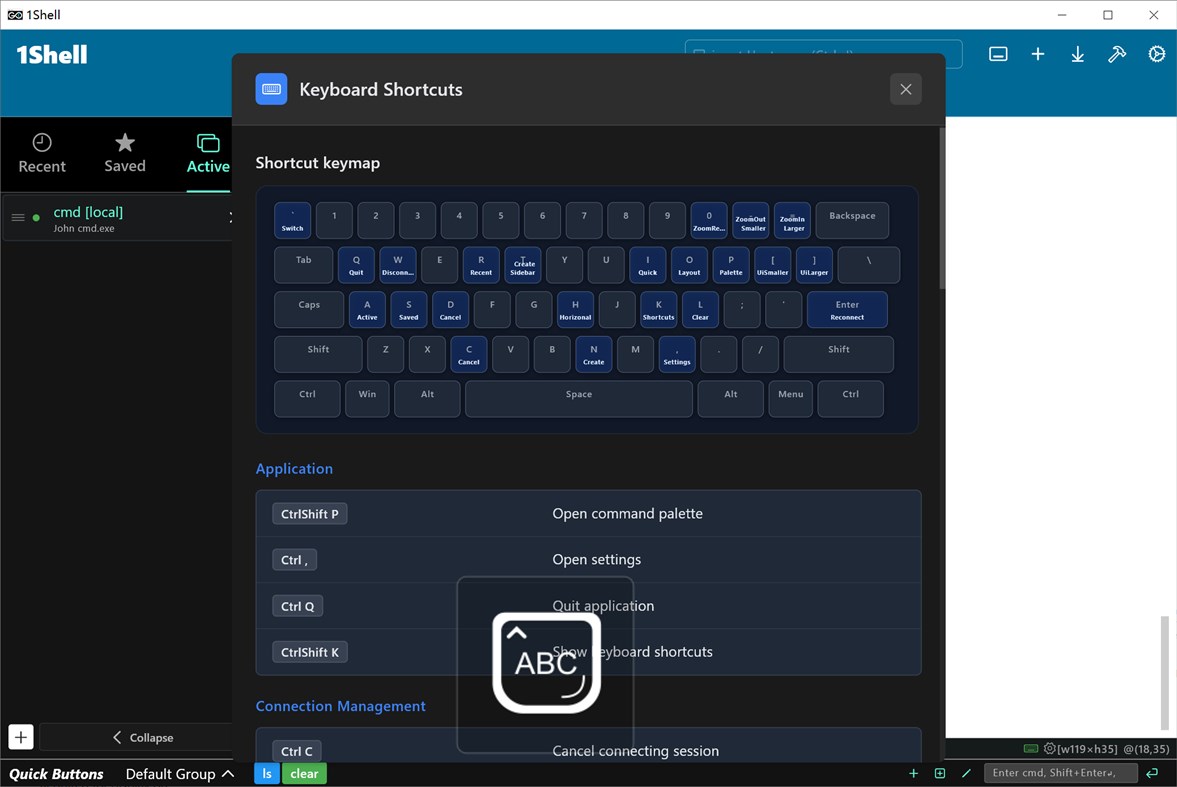The height and width of the screenshot is (787, 1177).
Task: Click the Open settings shortcut row
Action: pos(588,559)
